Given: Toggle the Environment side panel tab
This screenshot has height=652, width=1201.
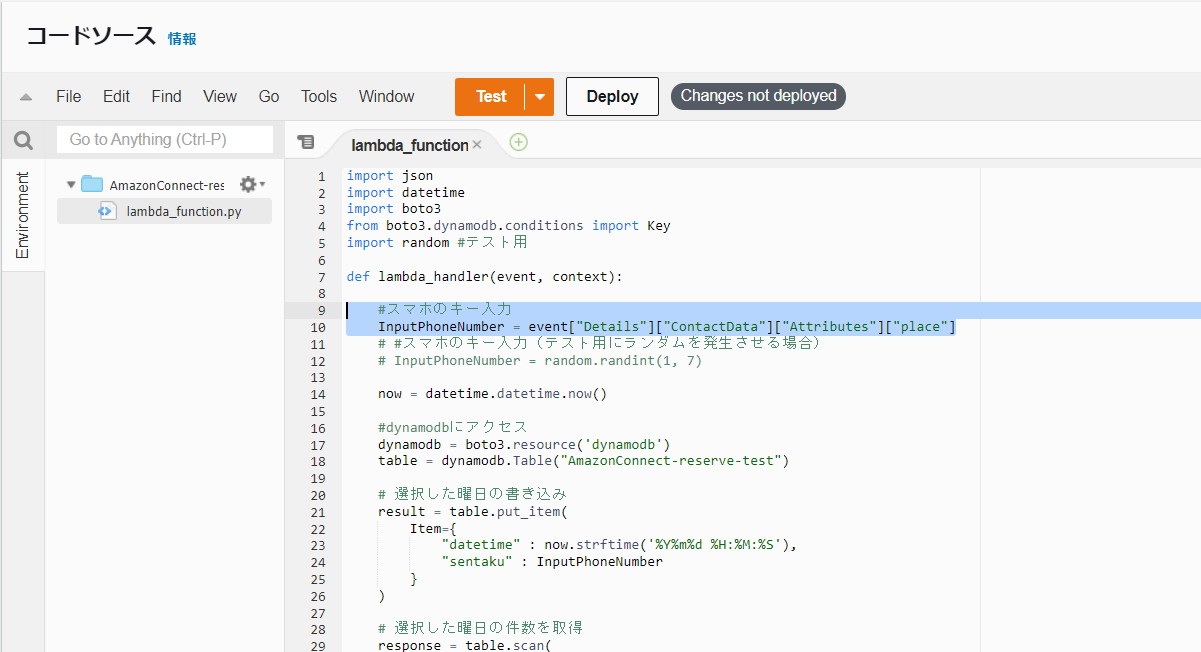Looking at the screenshot, I should 22,215.
